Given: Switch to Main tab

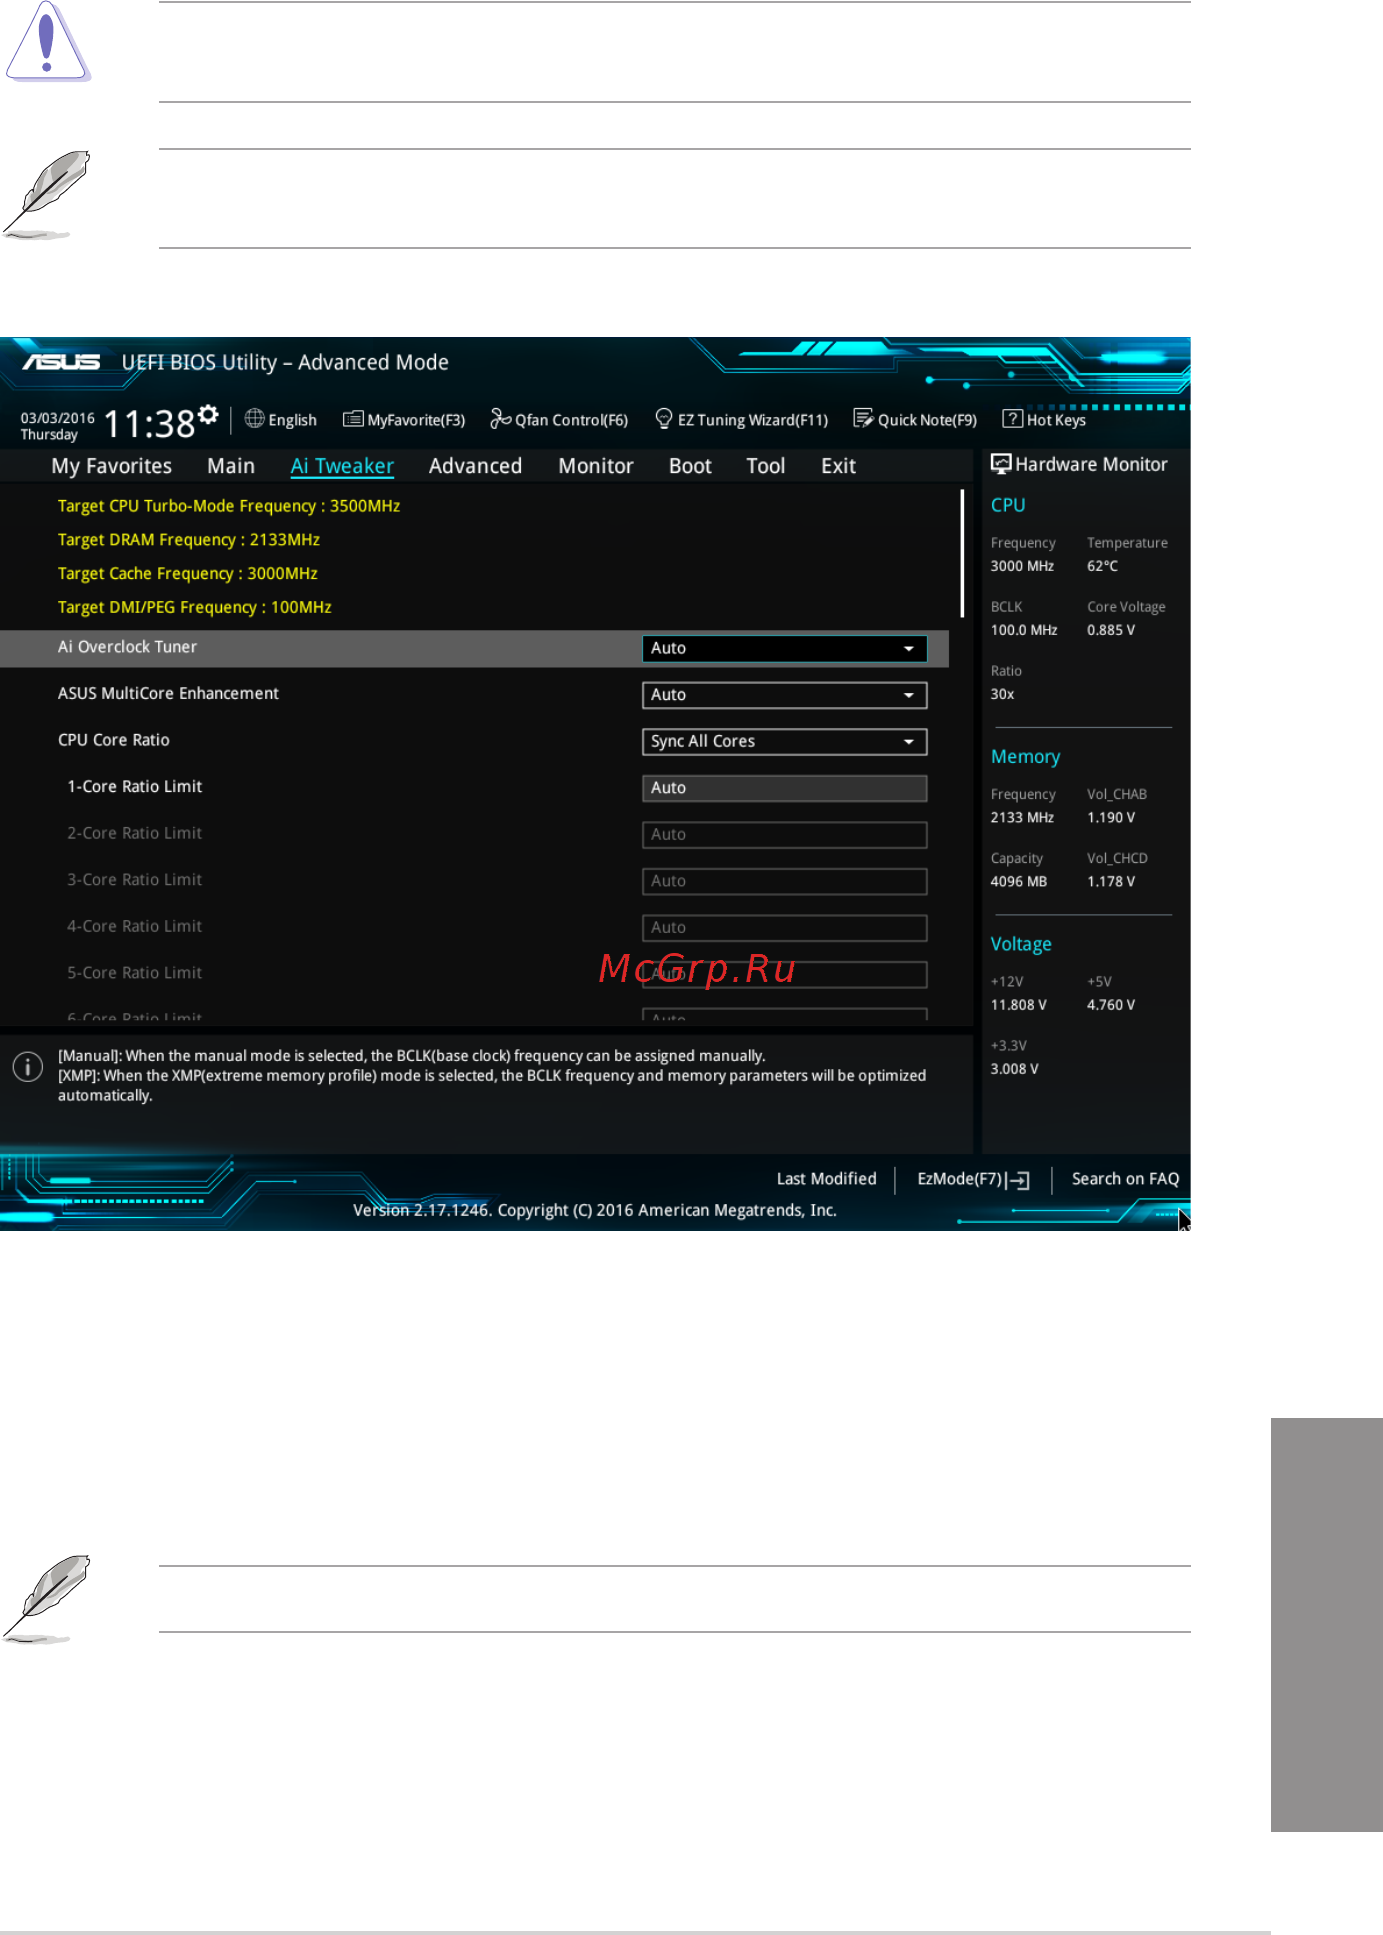Looking at the screenshot, I should [x=231, y=466].
